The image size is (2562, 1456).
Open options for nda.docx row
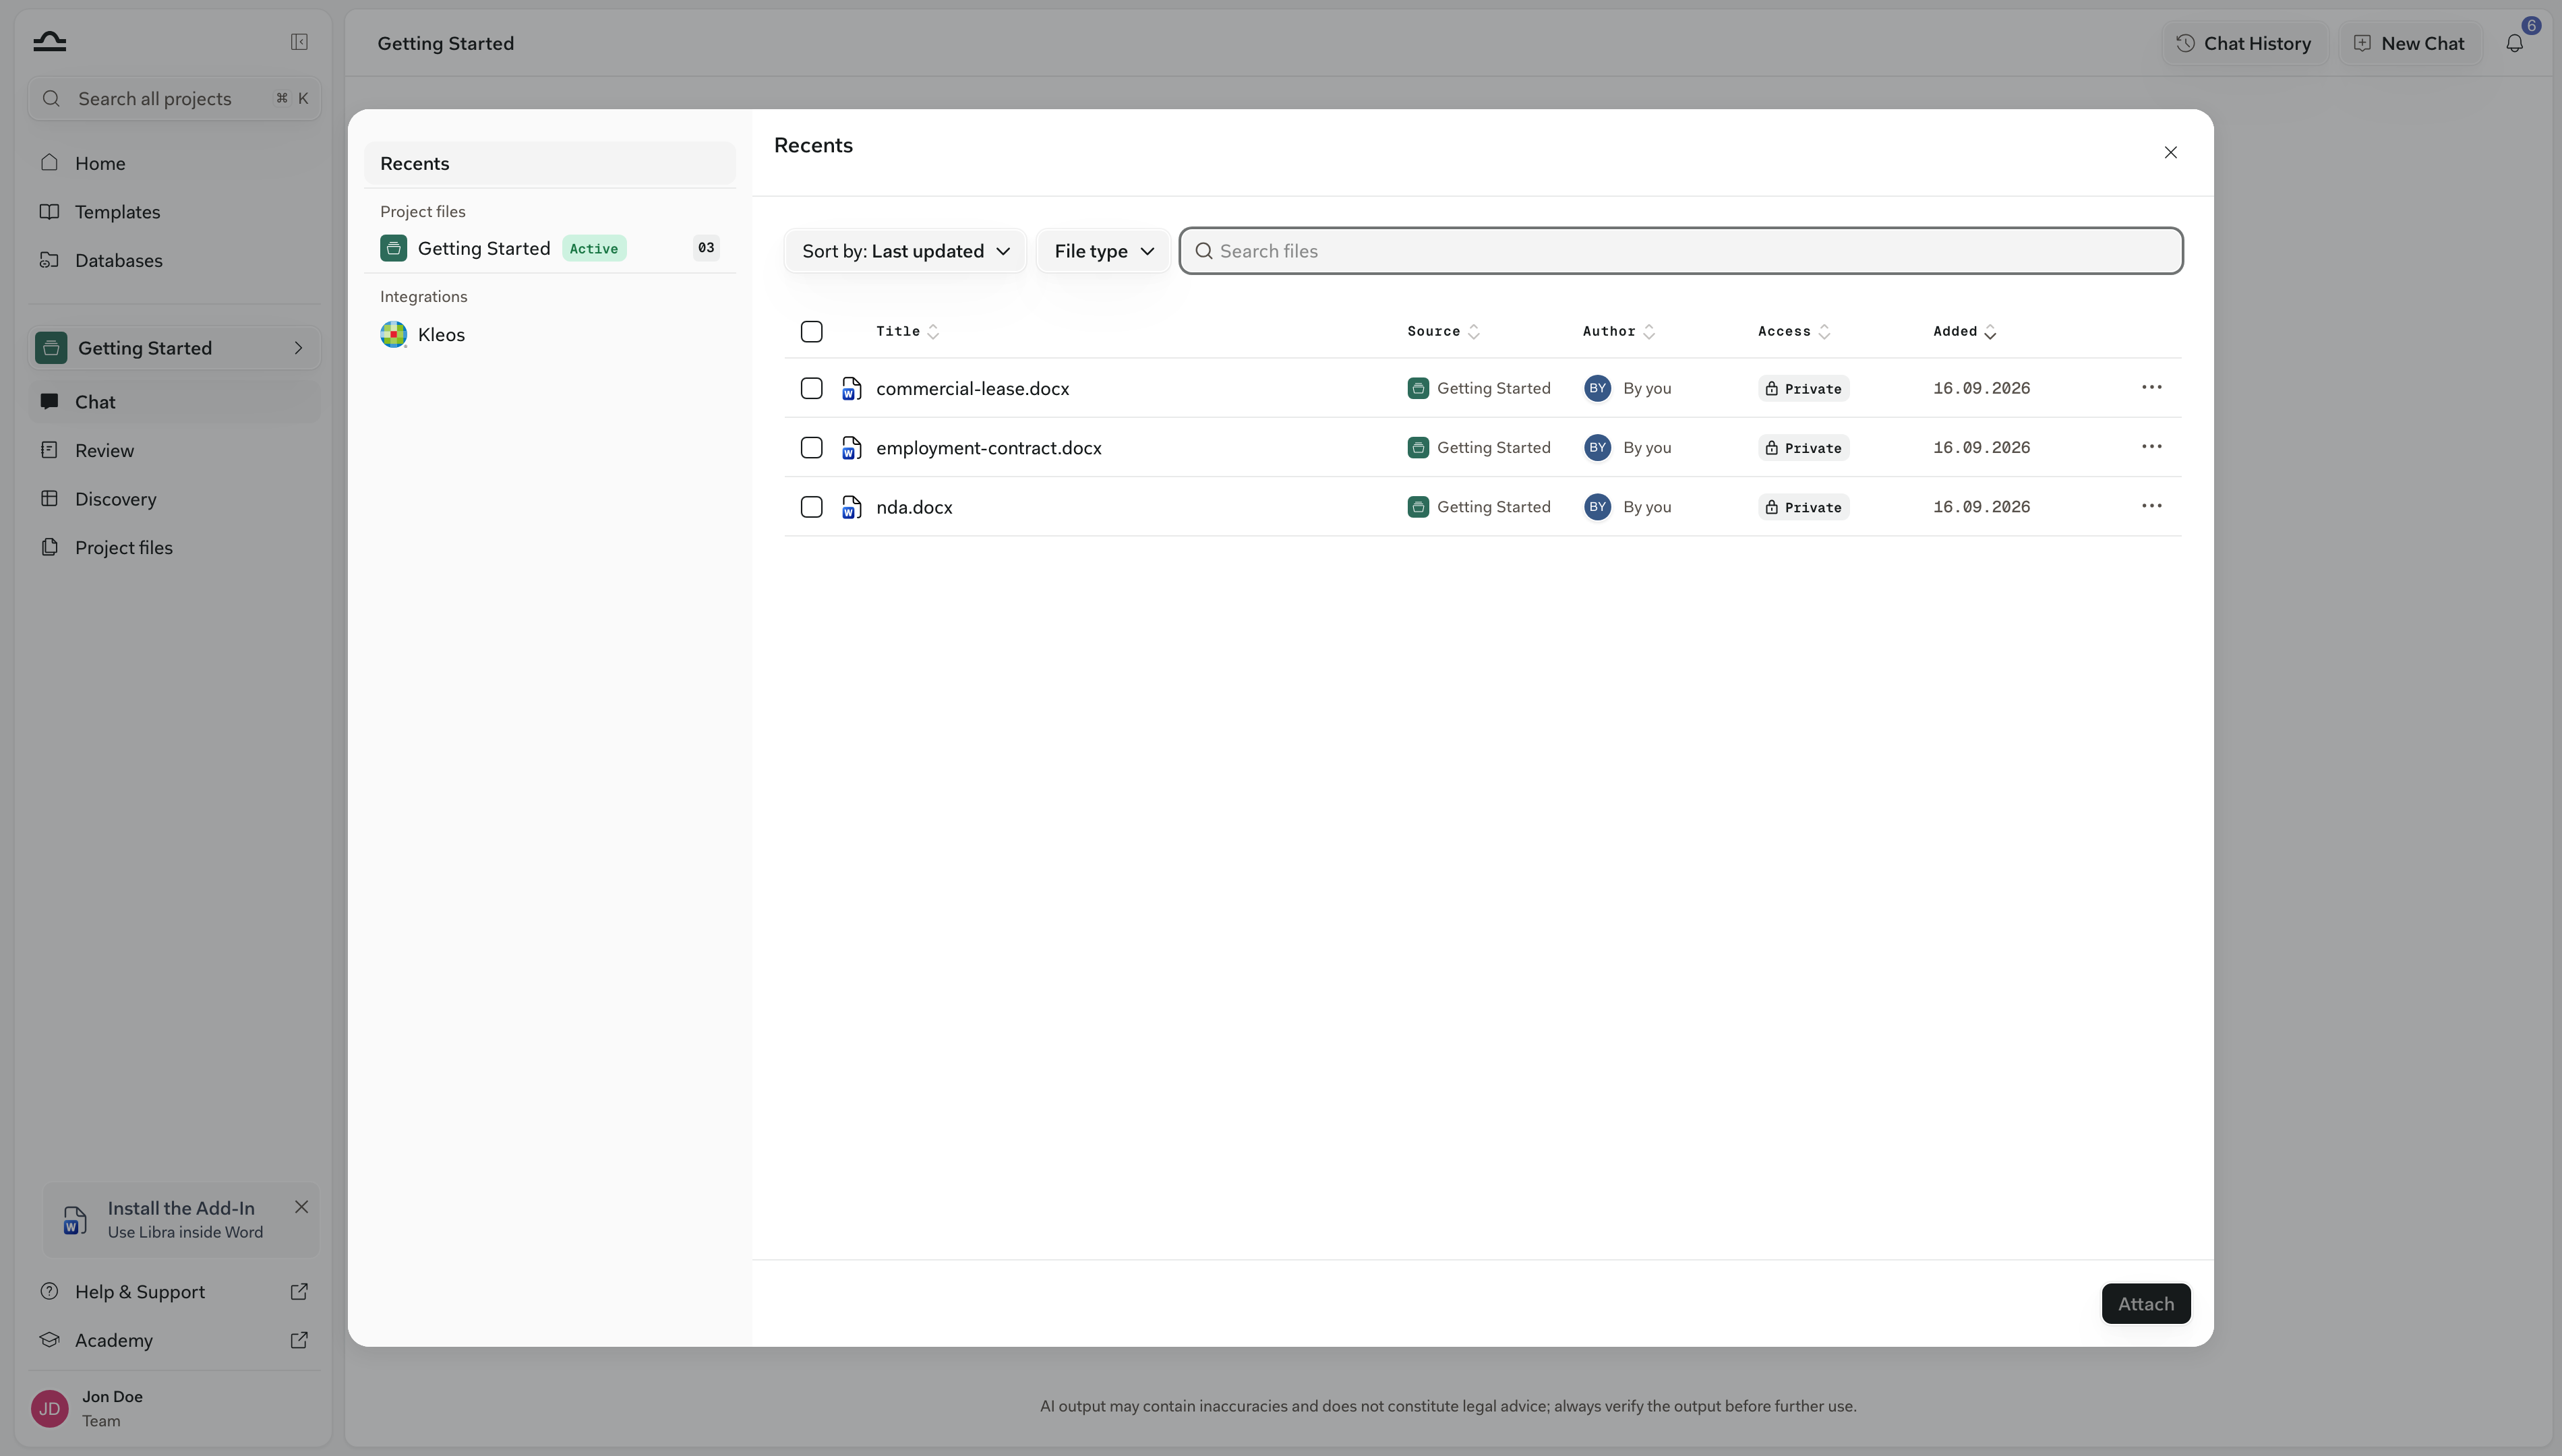click(2152, 506)
